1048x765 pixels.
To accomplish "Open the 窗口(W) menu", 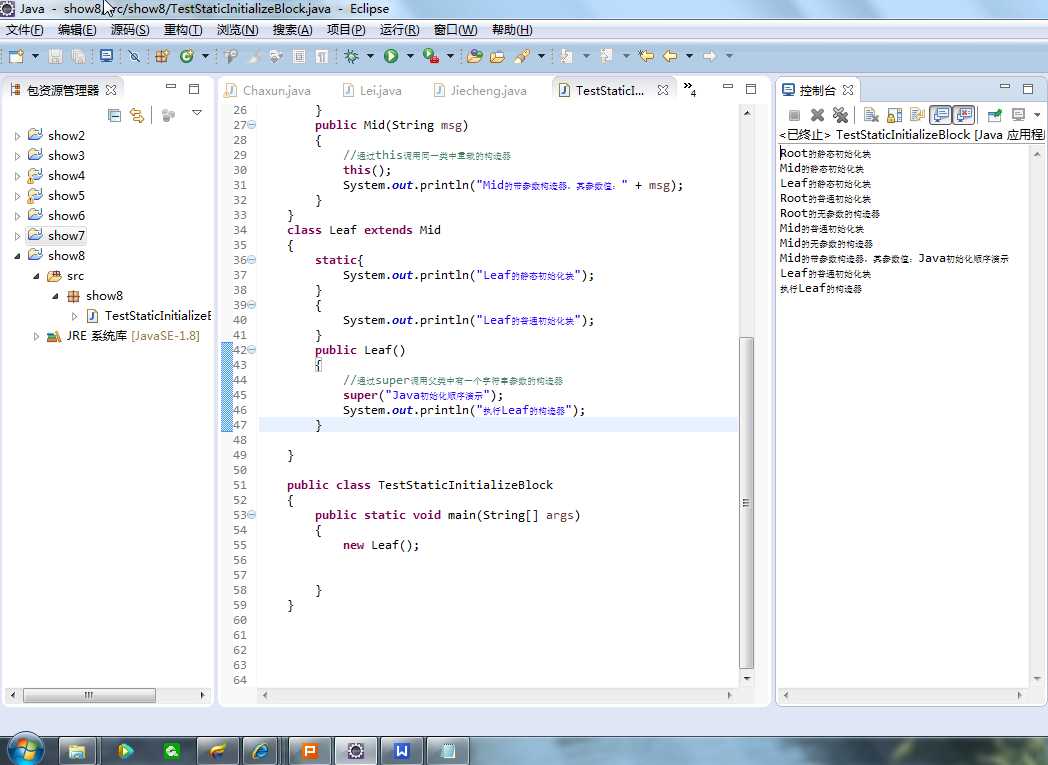I will coord(455,29).
